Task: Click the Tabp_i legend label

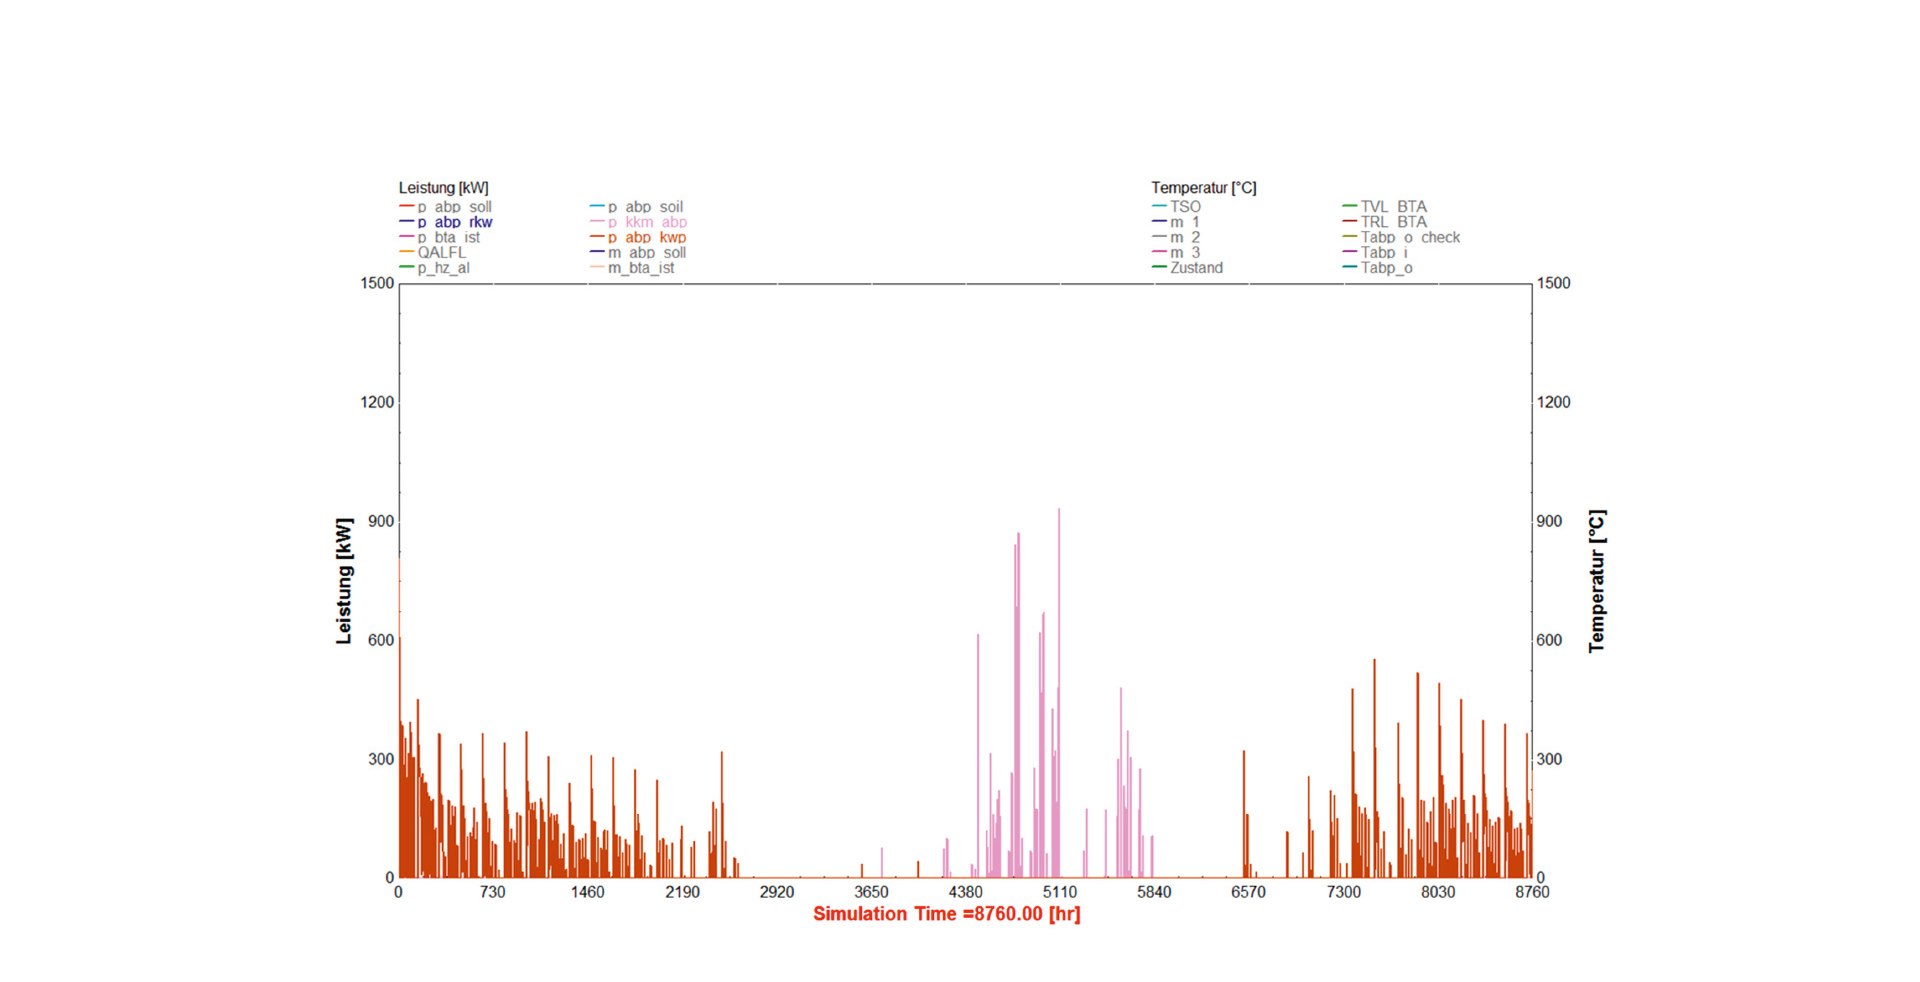Action: 1384,252
